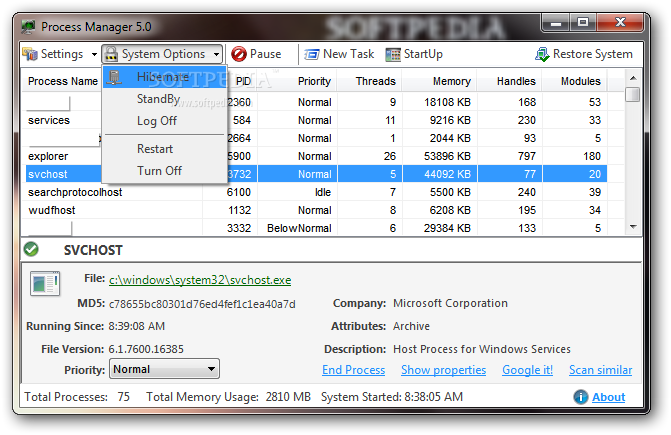
Task: Click the Settings gear icon
Action: tap(30, 54)
